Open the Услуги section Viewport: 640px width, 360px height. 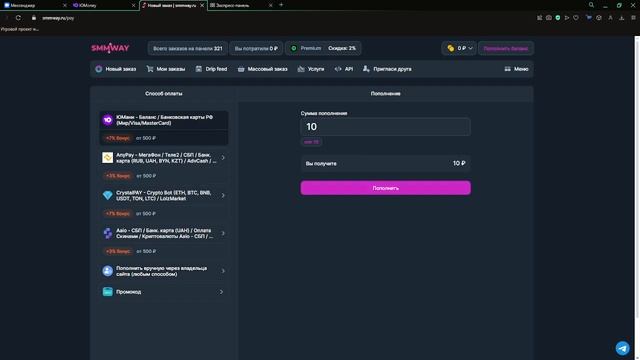311,69
